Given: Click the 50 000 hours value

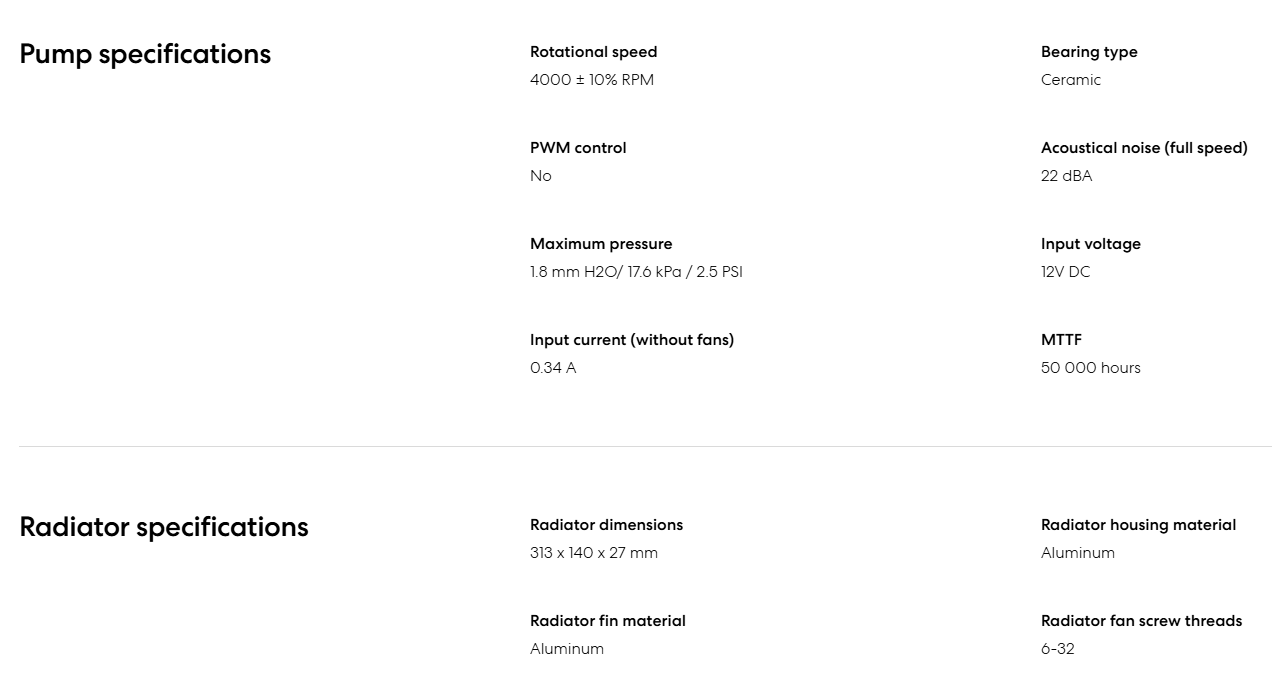Looking at the screenshot, I should [1090, 368].
